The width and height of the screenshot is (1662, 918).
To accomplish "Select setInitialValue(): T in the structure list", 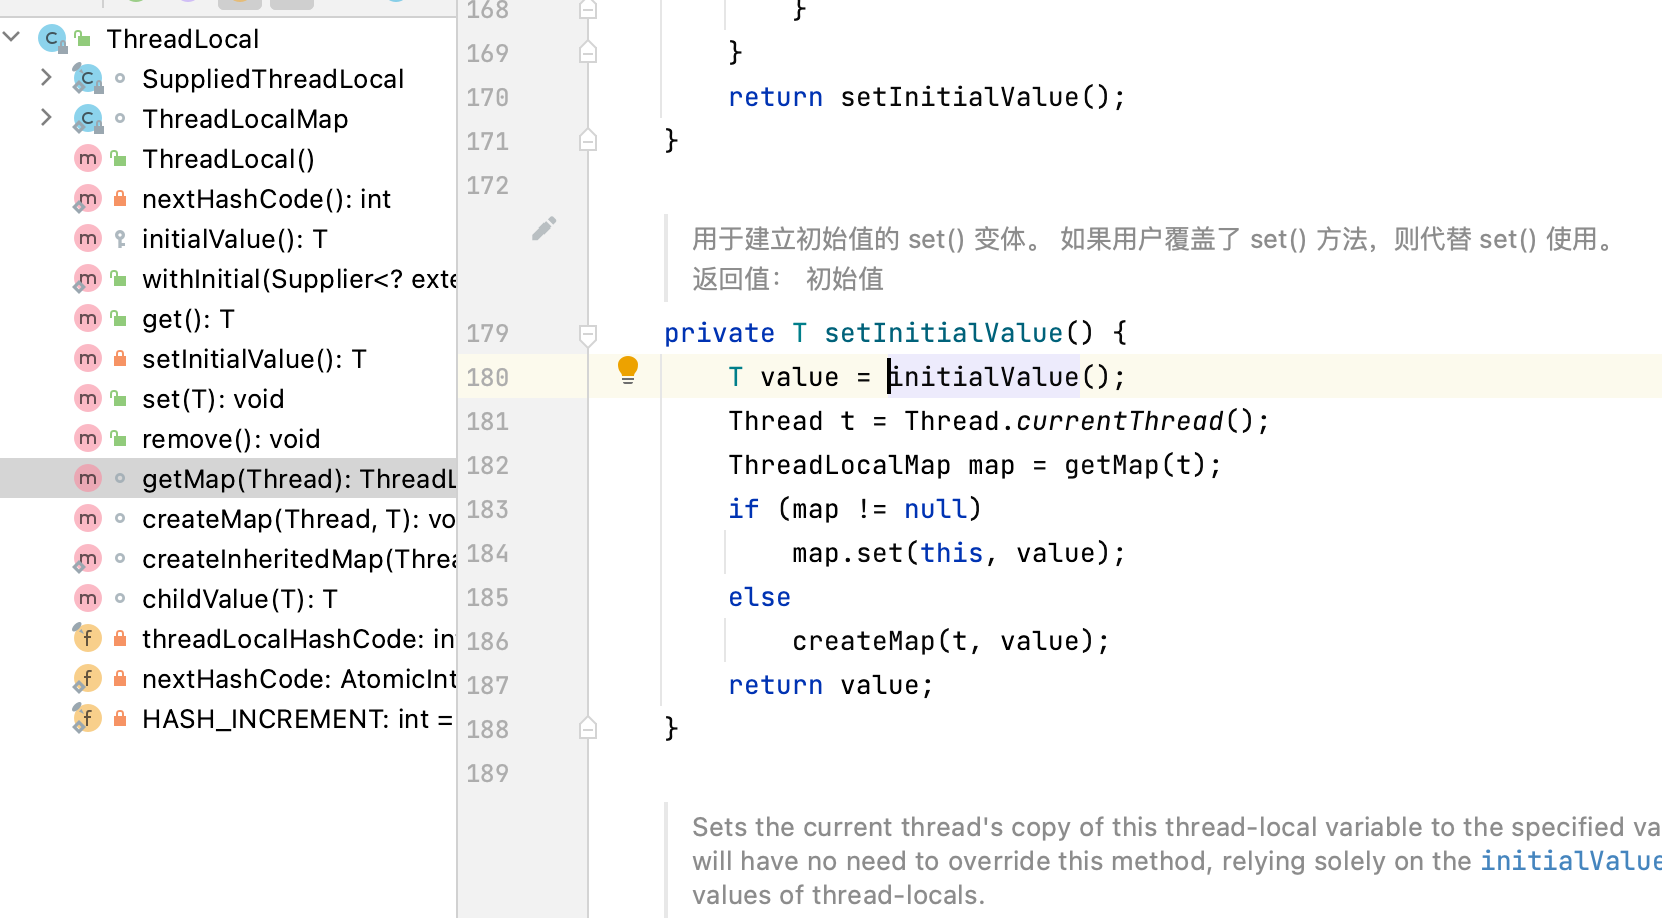I will tap(254, 359).
